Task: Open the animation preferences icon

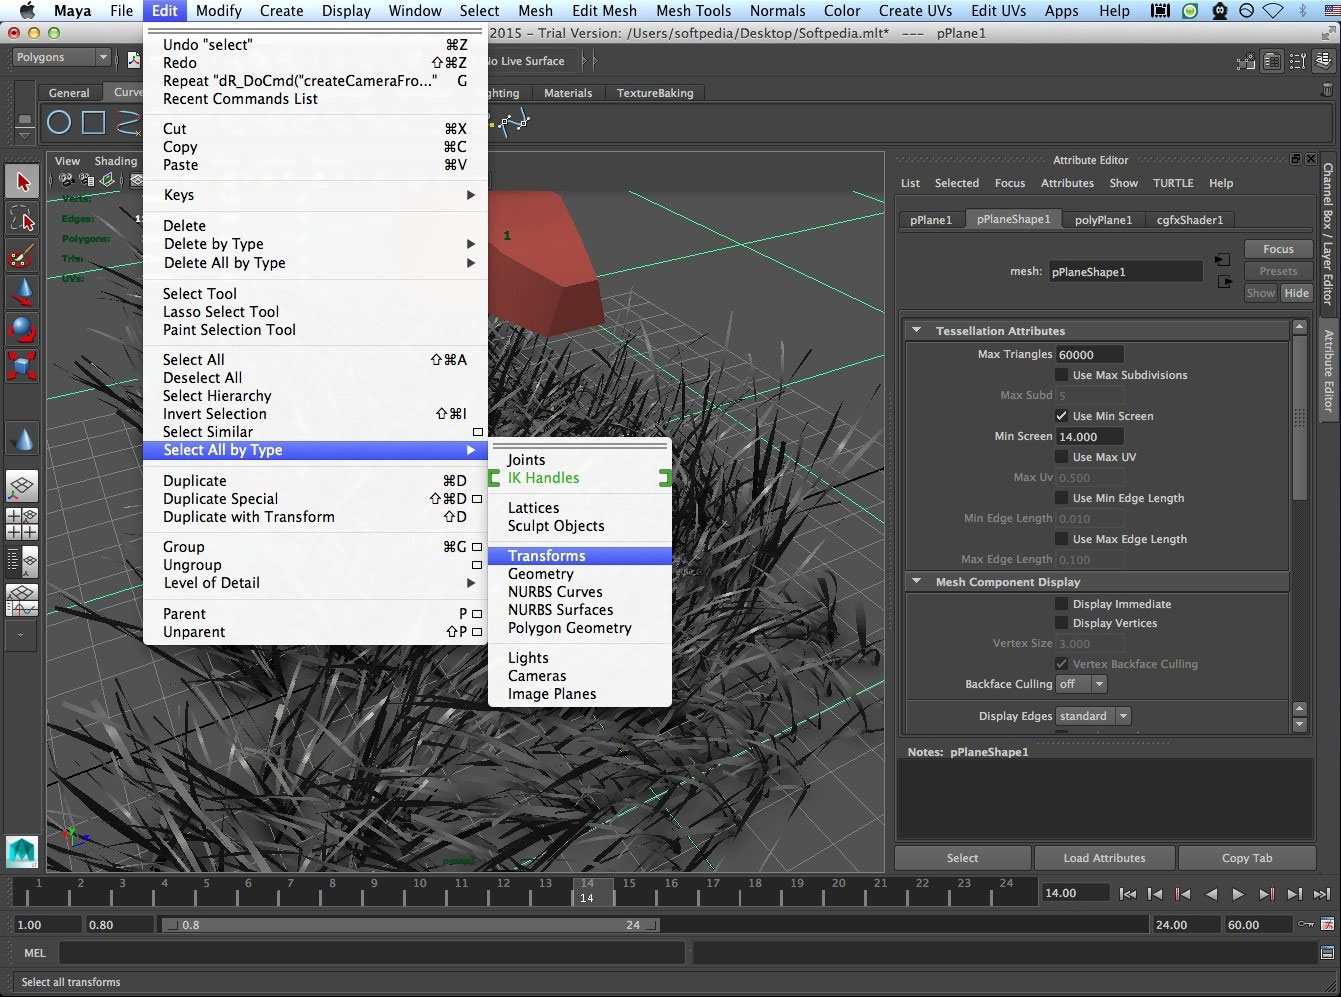Action: 1327,925
